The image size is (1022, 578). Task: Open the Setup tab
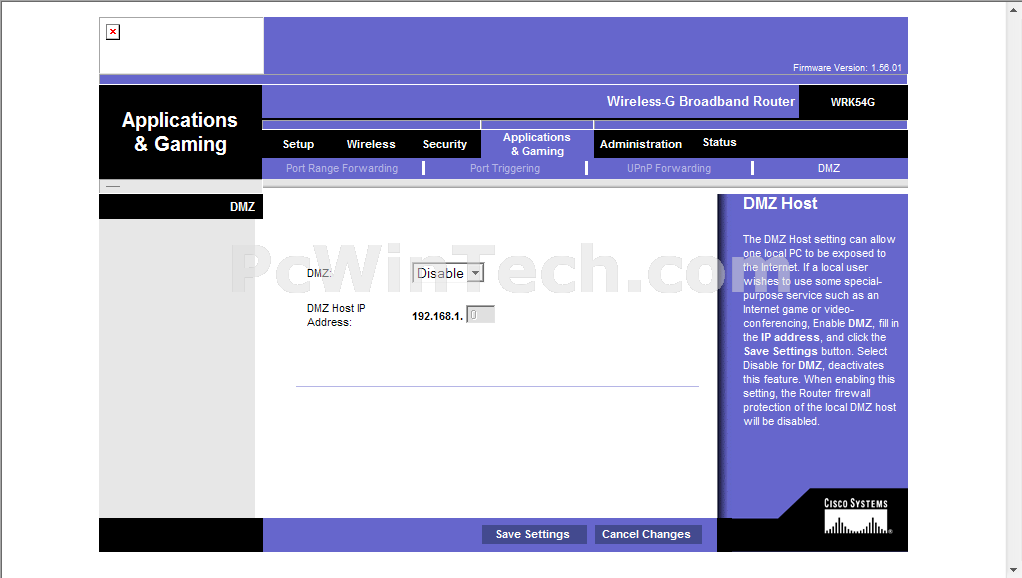coord(298,144)
